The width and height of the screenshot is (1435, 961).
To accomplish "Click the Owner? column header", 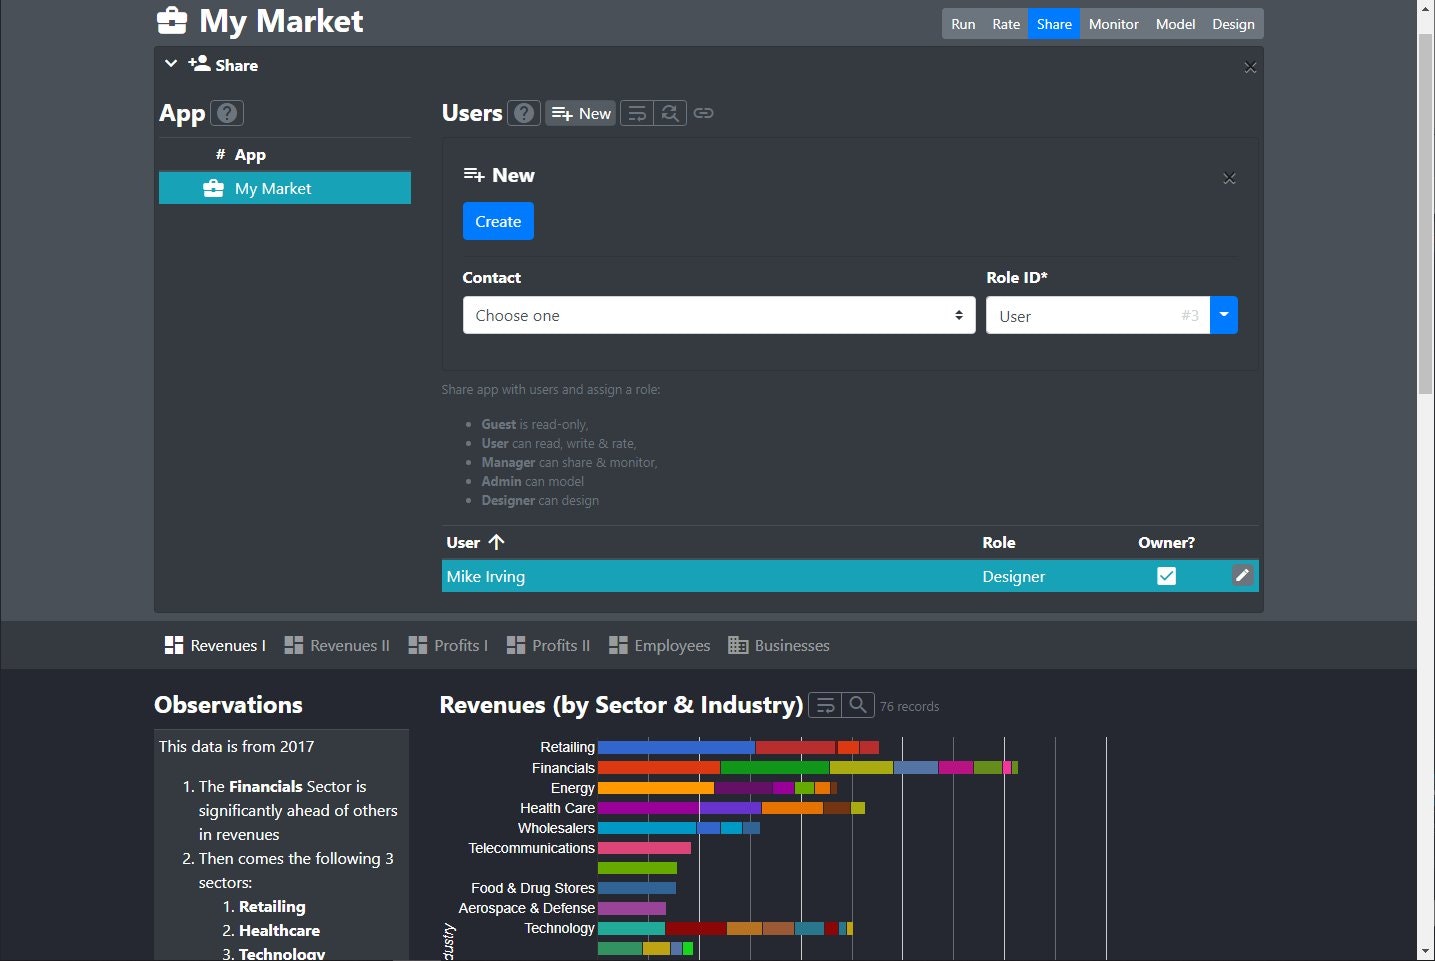I will (x=1166, y=542).
